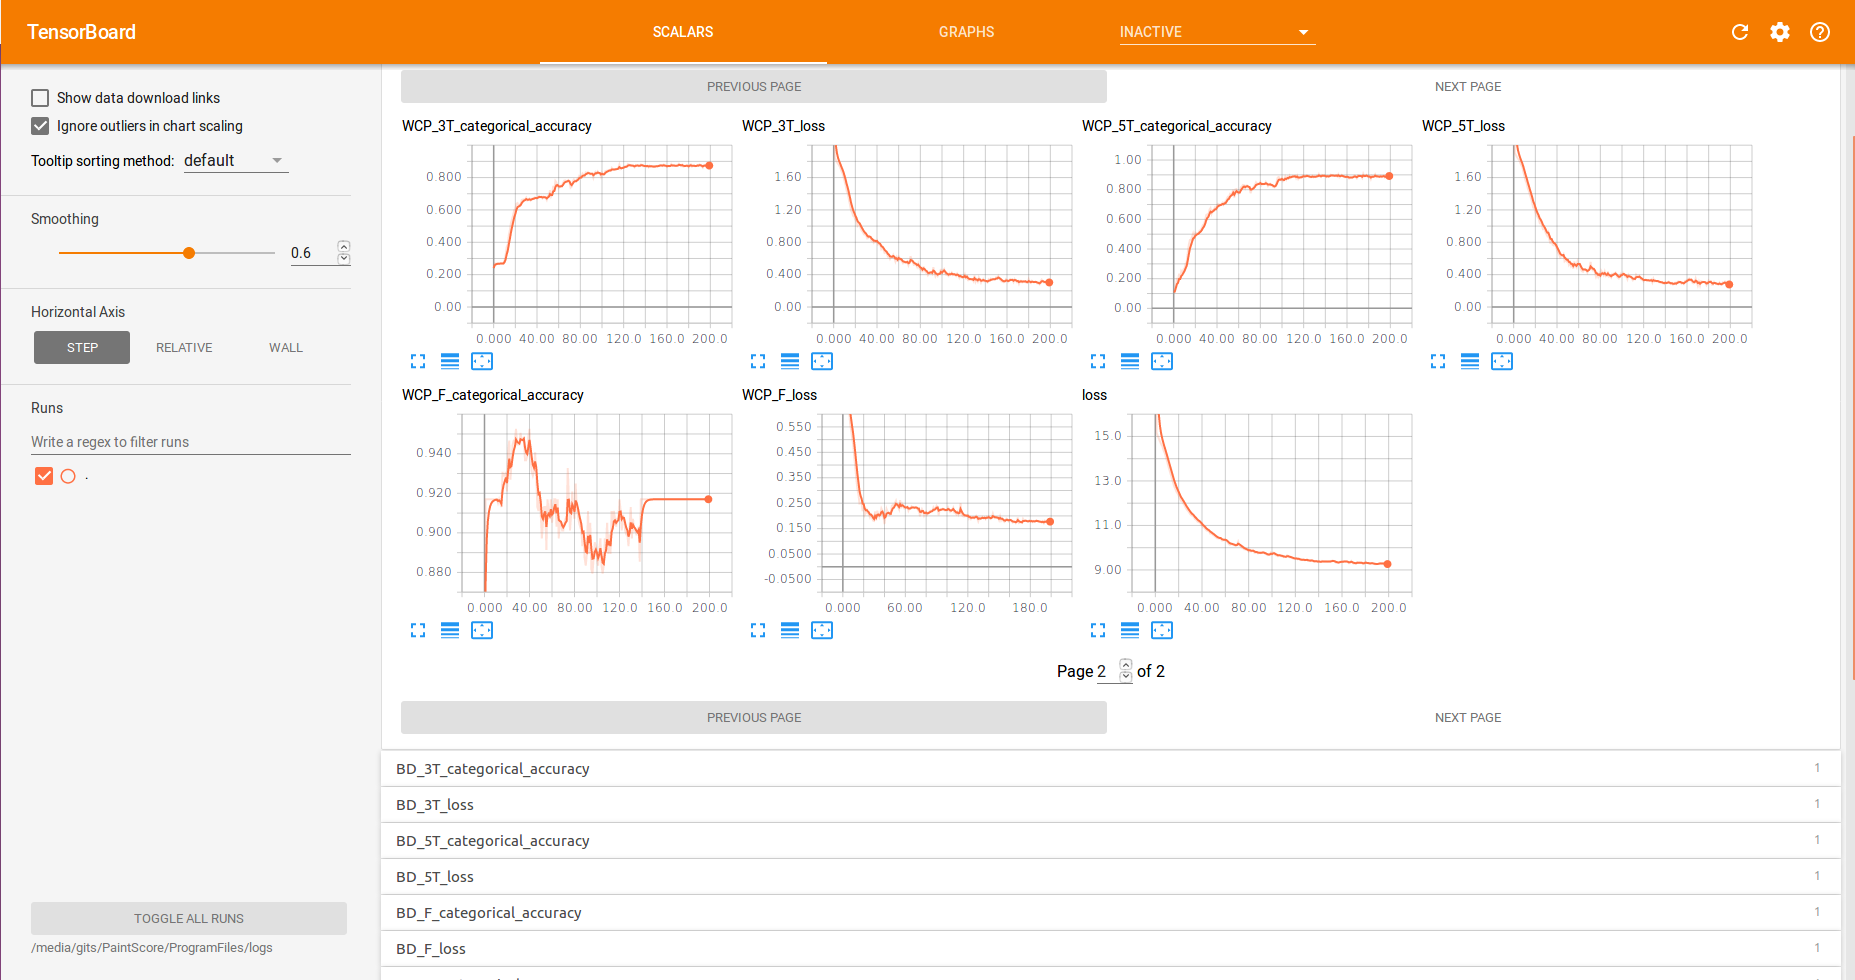Click TOGGLE ALL RUNS button
This screenshot has height=980, width=1855.
189,919
